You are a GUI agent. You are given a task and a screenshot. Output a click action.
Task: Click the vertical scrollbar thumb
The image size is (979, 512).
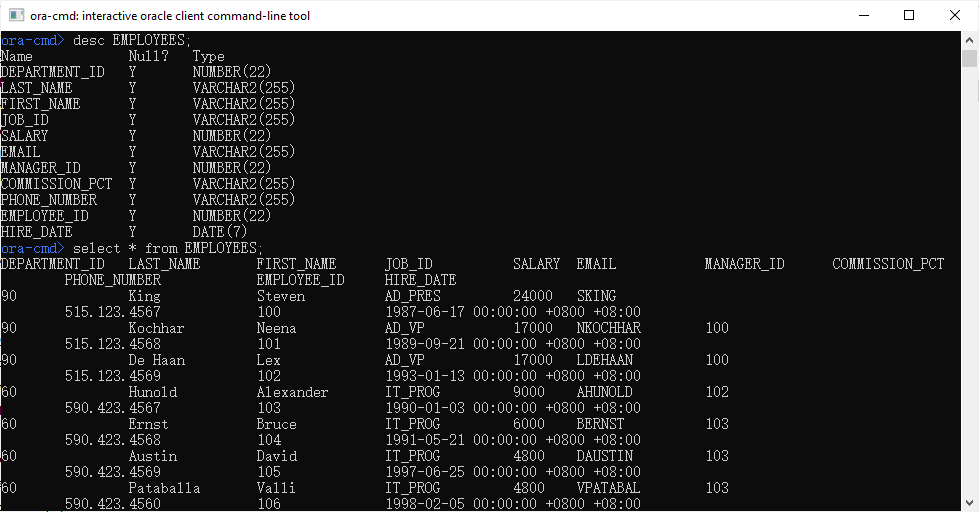click(970, 58)
